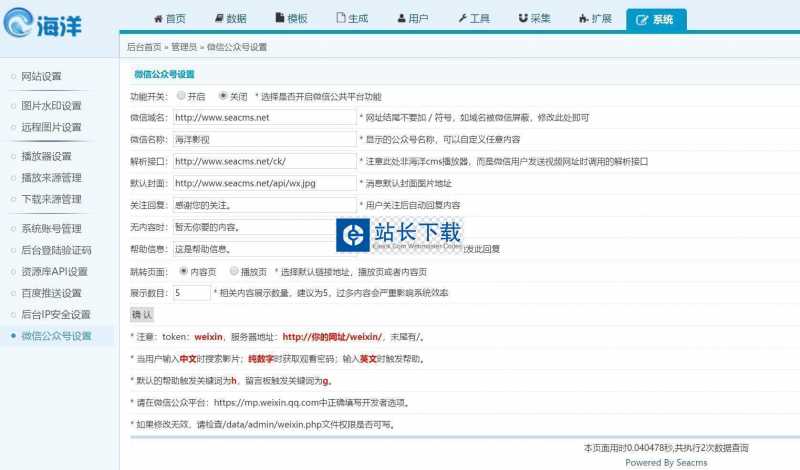Open the 数据 data tab
The width and height of the screenshot is (800, 470).
click(x=229, y=19)
